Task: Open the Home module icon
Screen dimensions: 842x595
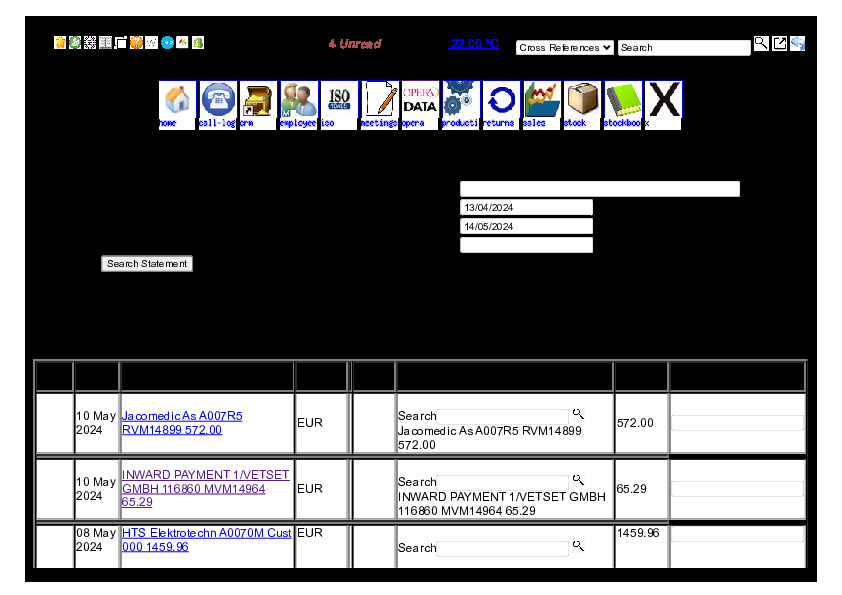Action: coord(177,101)
